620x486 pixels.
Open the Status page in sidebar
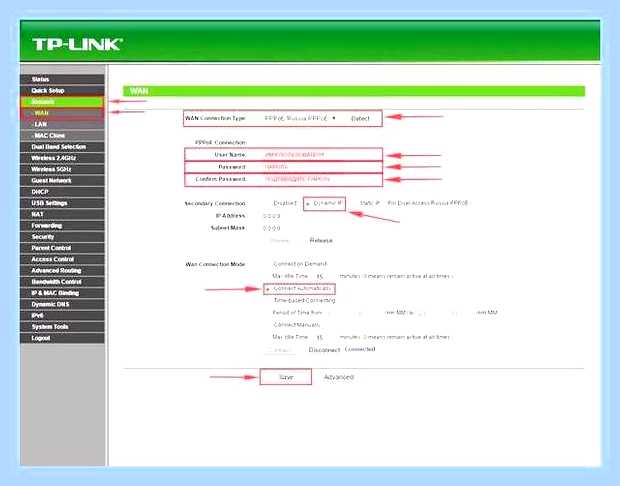click(62, 79)
